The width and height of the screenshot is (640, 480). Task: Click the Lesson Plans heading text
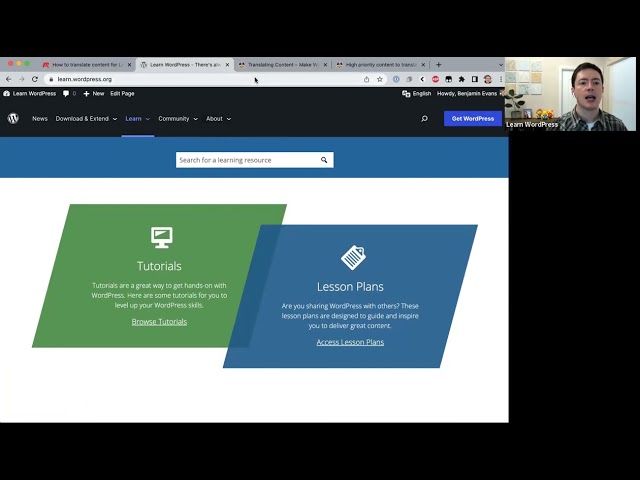350,287
